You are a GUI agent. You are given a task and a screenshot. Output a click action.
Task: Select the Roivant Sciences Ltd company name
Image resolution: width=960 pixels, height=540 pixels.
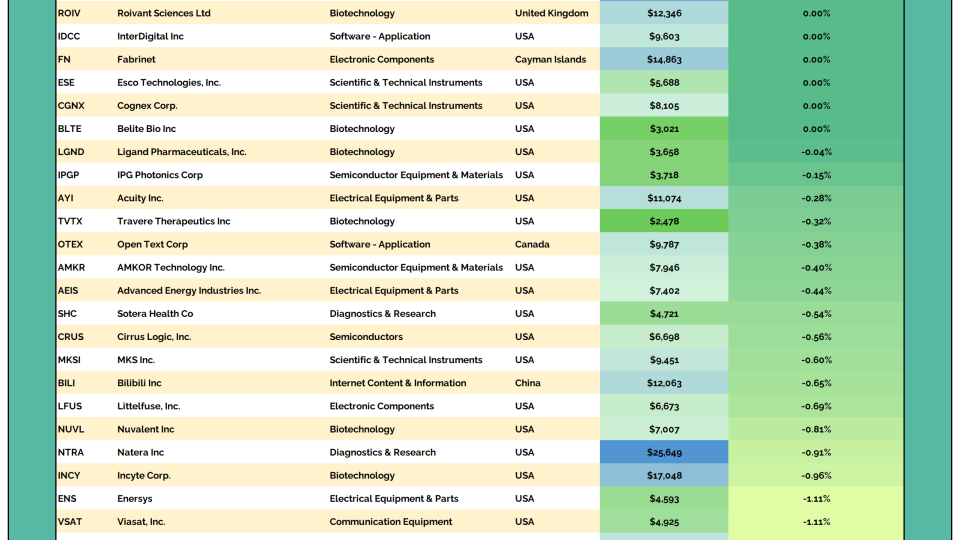coord(164,14)
